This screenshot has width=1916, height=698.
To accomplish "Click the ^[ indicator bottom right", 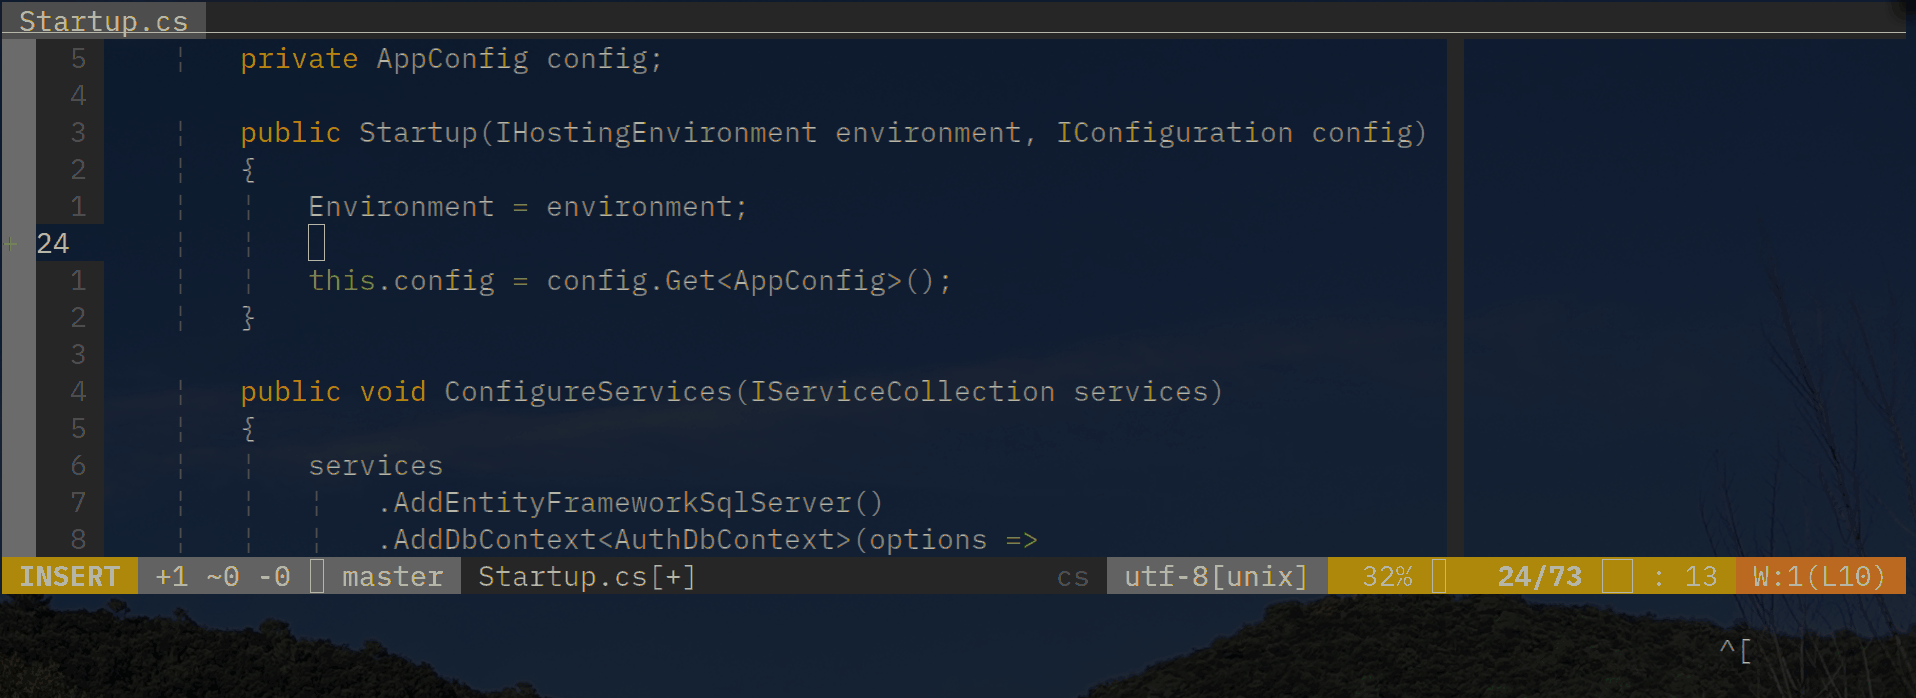I will 1737,650.
